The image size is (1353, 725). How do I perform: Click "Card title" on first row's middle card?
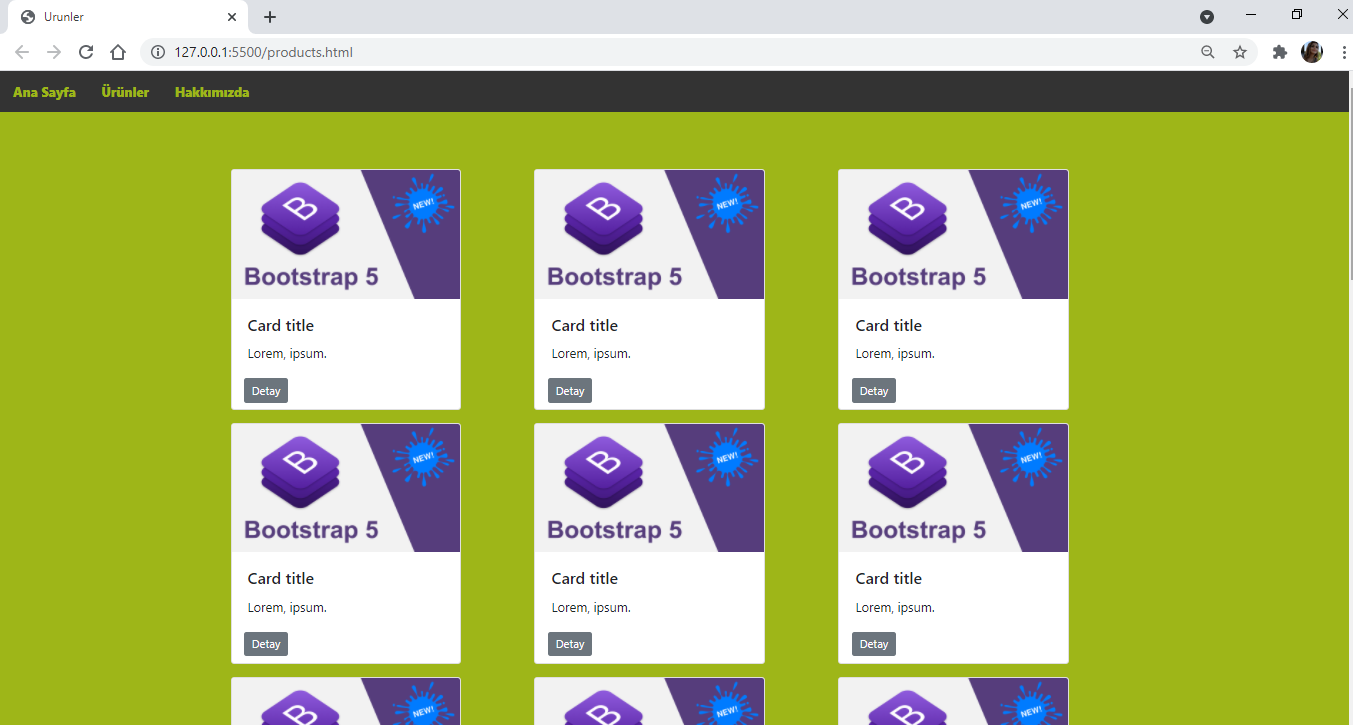[x=585, y=326]
